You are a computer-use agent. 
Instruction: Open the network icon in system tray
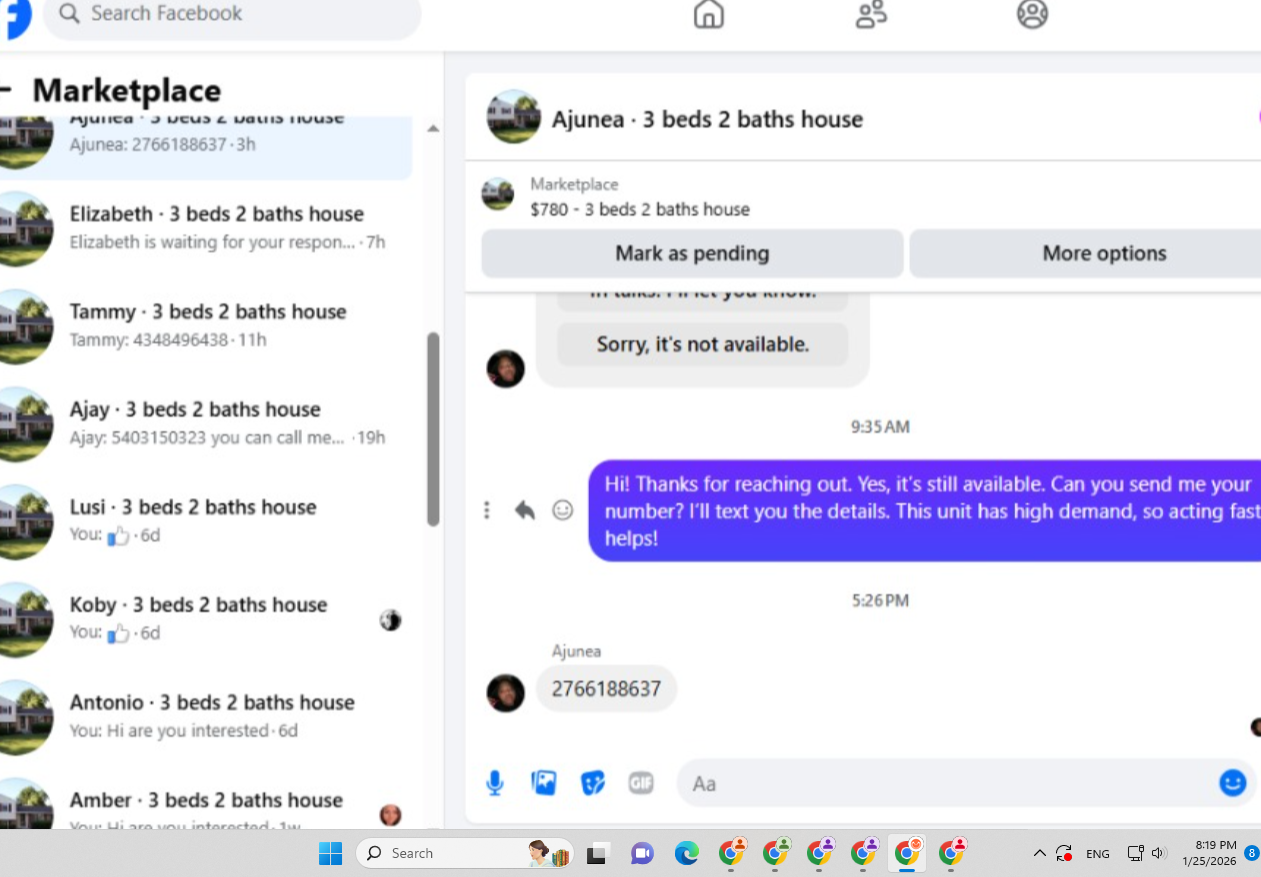pyautogui.click(x=1135, y=853)
